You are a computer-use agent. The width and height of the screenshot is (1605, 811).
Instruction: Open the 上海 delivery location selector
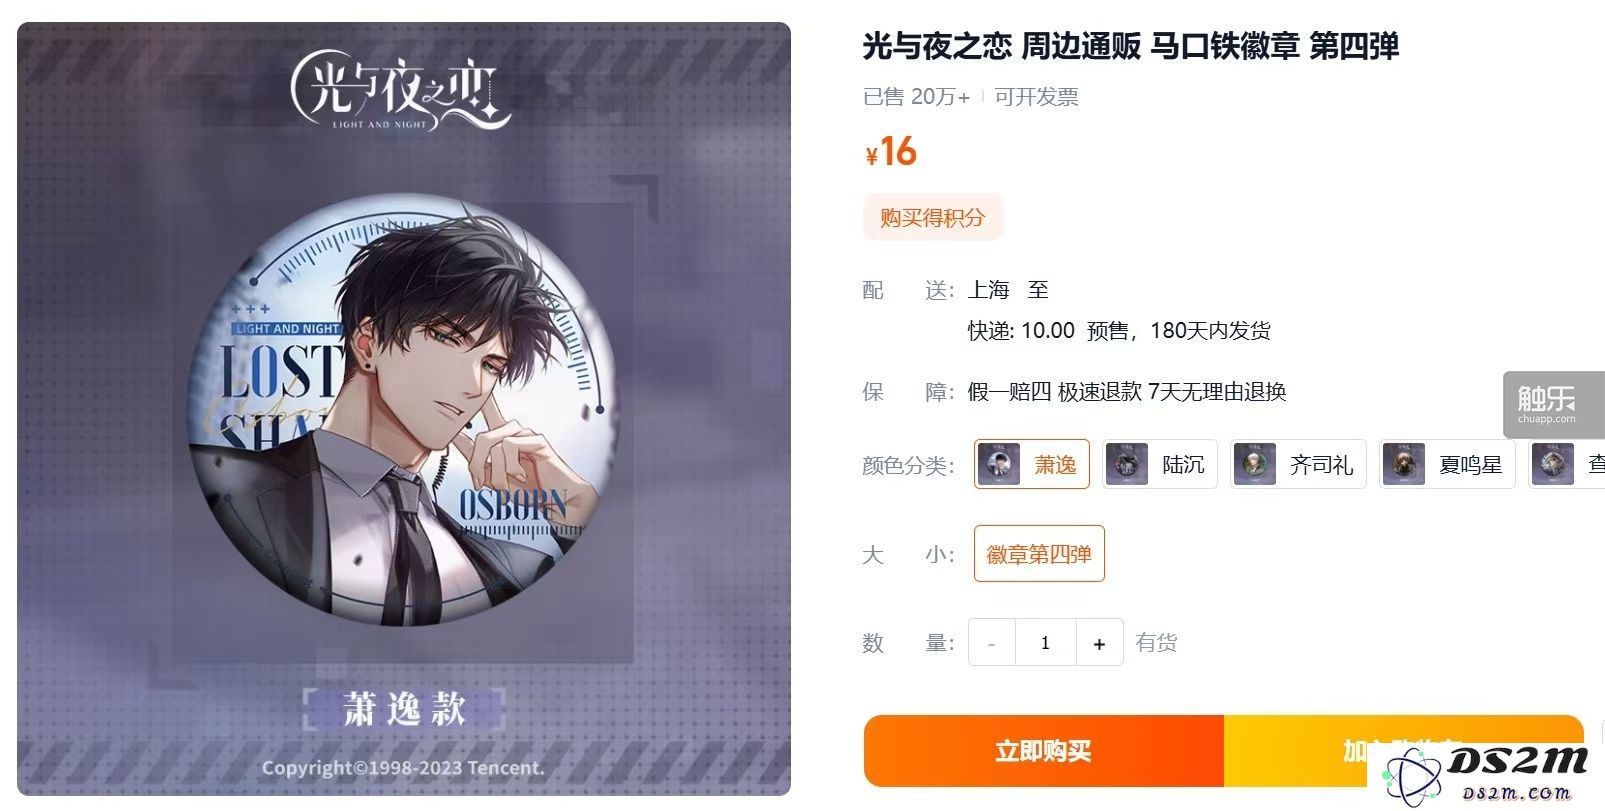coord(988,290)
